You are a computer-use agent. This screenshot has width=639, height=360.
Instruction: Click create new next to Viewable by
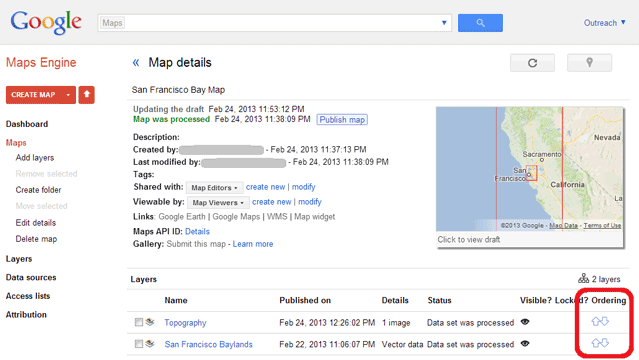pos(271,202)
